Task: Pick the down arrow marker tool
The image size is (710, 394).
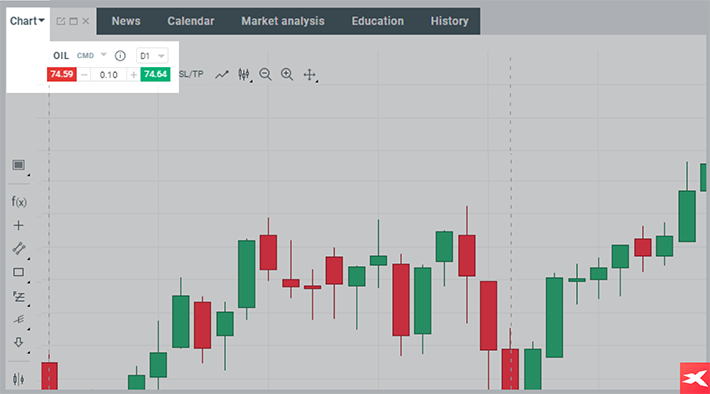Action: (19, 342)
